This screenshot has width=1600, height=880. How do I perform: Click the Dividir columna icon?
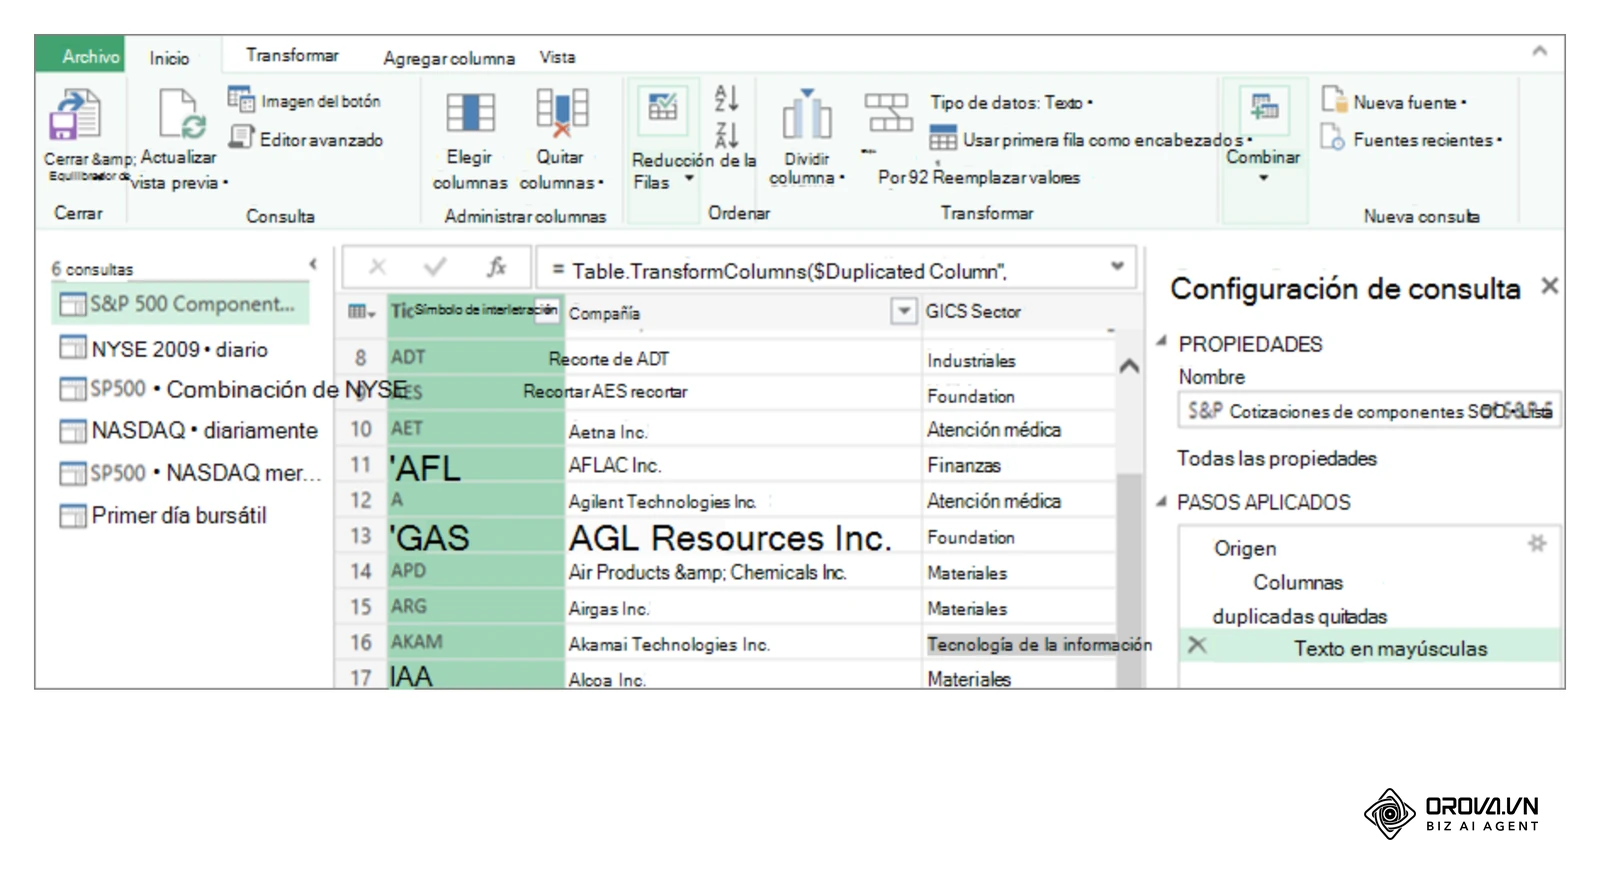coord(807,114)
